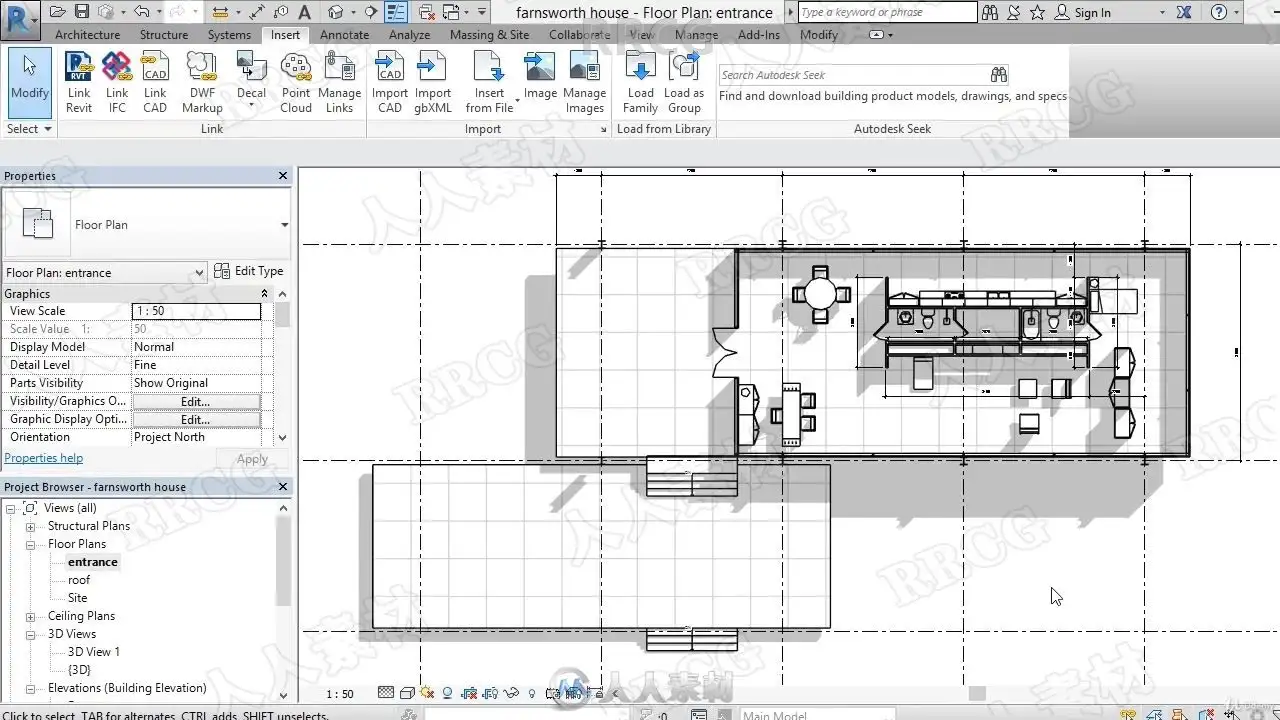The width and height of the screenshot is (1280, 720).
Task: Click Load as Group
Action: tap(684, 83)
